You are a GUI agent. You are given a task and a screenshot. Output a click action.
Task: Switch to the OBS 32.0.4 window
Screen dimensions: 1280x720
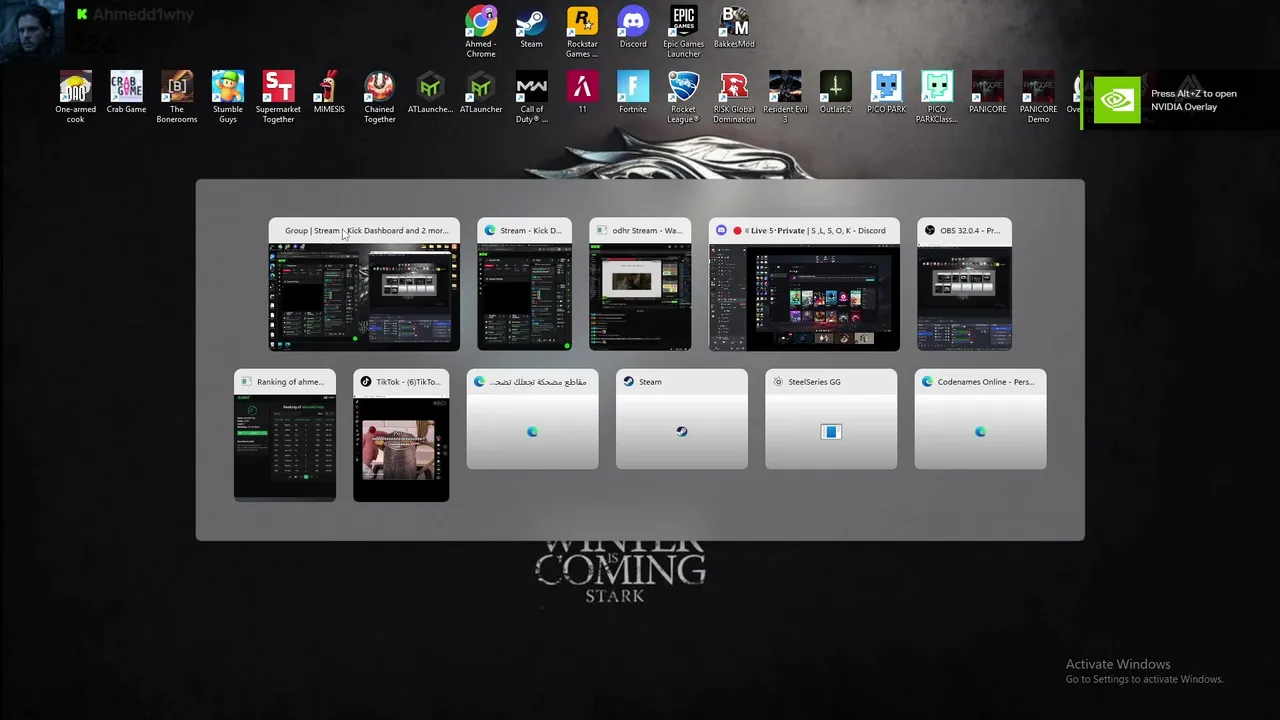coord(964,284)
